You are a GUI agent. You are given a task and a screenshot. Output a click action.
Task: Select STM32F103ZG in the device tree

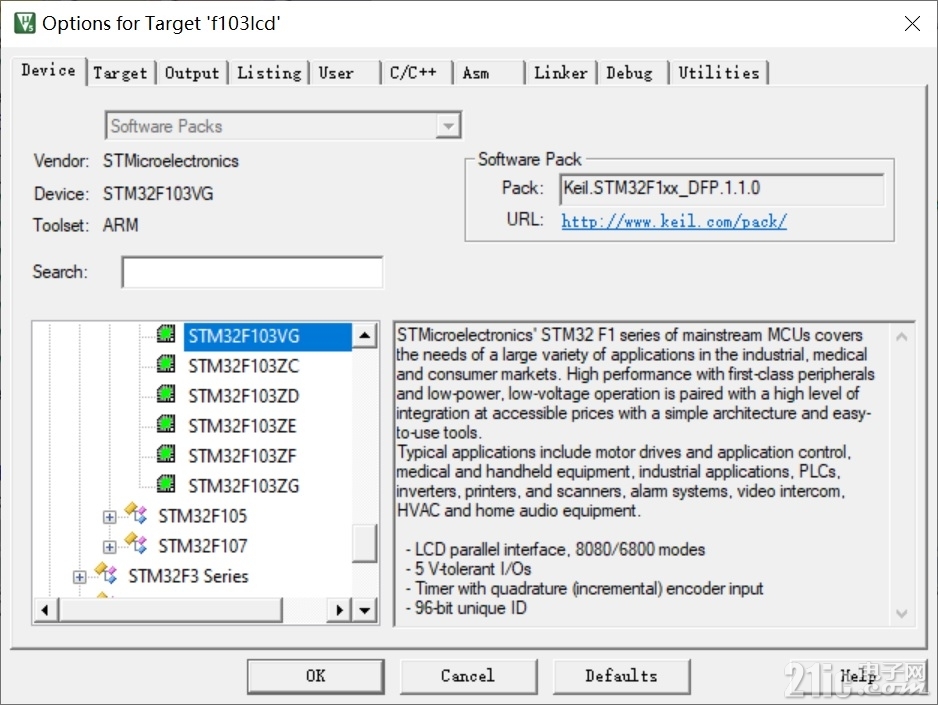click(x=243, y=486)
